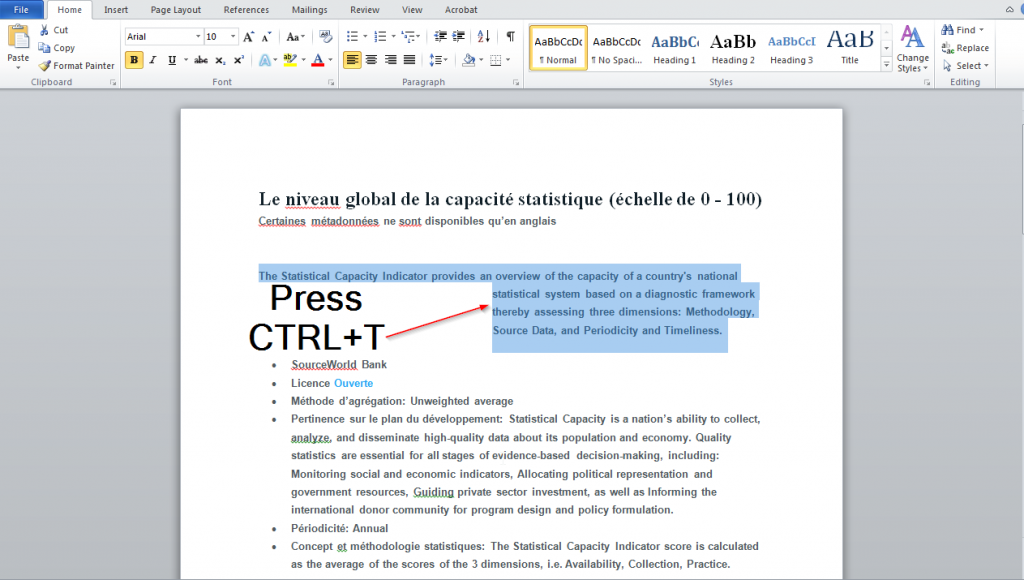Open the Change Case Aa dropdown
The image size is (1024, 580).
coord(295,37)
